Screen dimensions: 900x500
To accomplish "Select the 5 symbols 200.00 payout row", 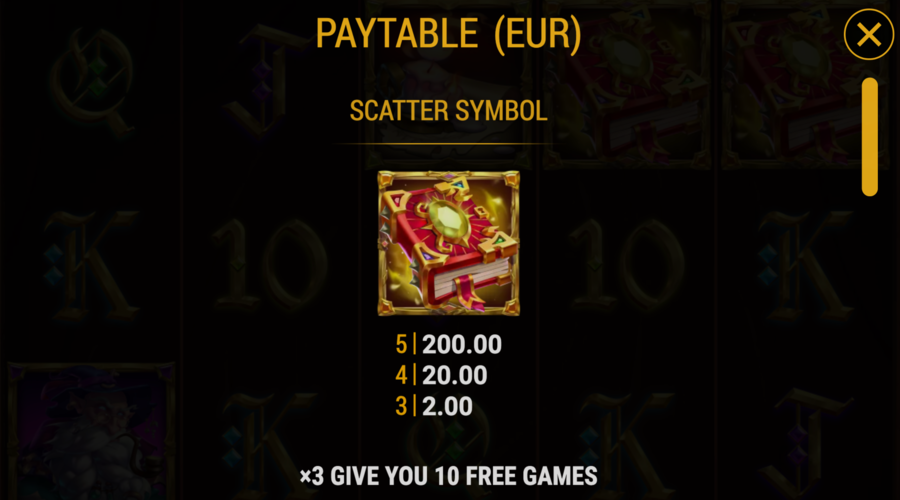I will 448,344.
